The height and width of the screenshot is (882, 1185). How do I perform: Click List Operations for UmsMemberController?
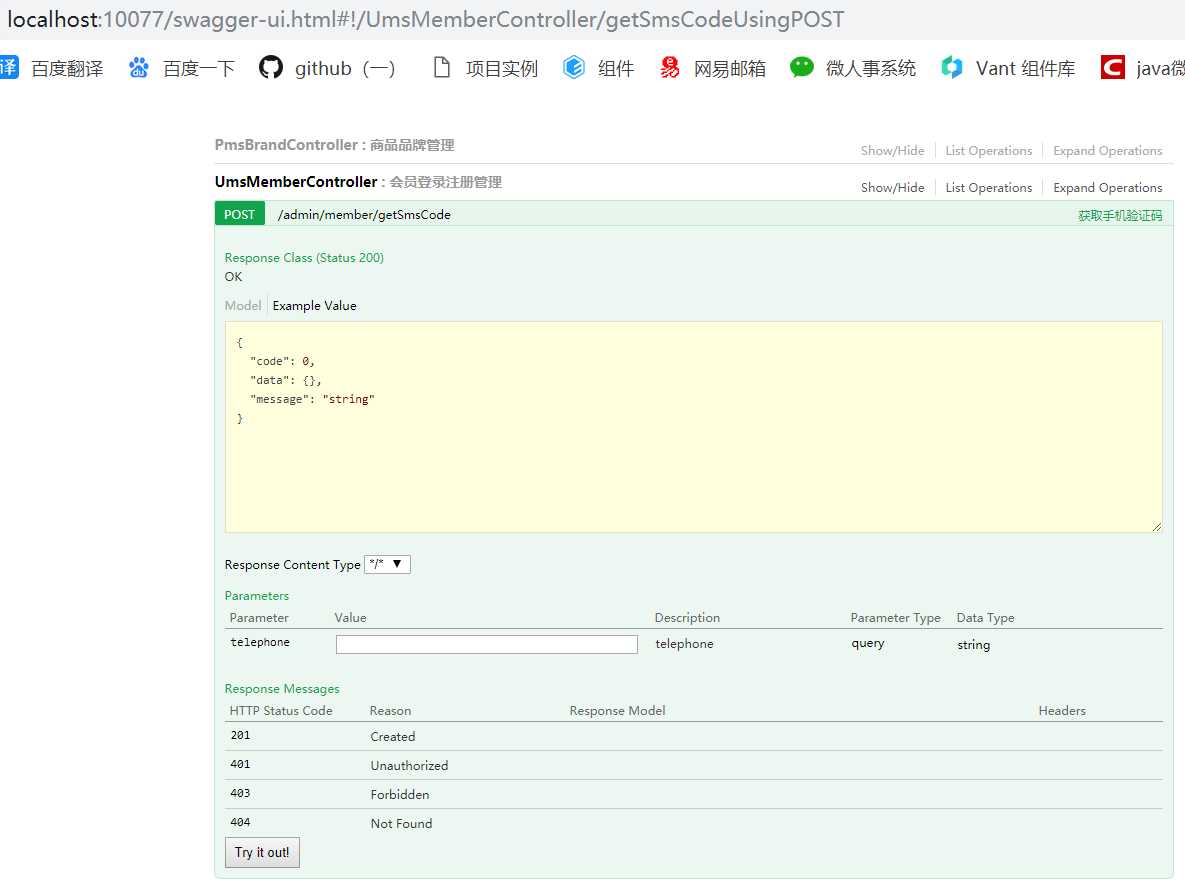coord(989,187)
